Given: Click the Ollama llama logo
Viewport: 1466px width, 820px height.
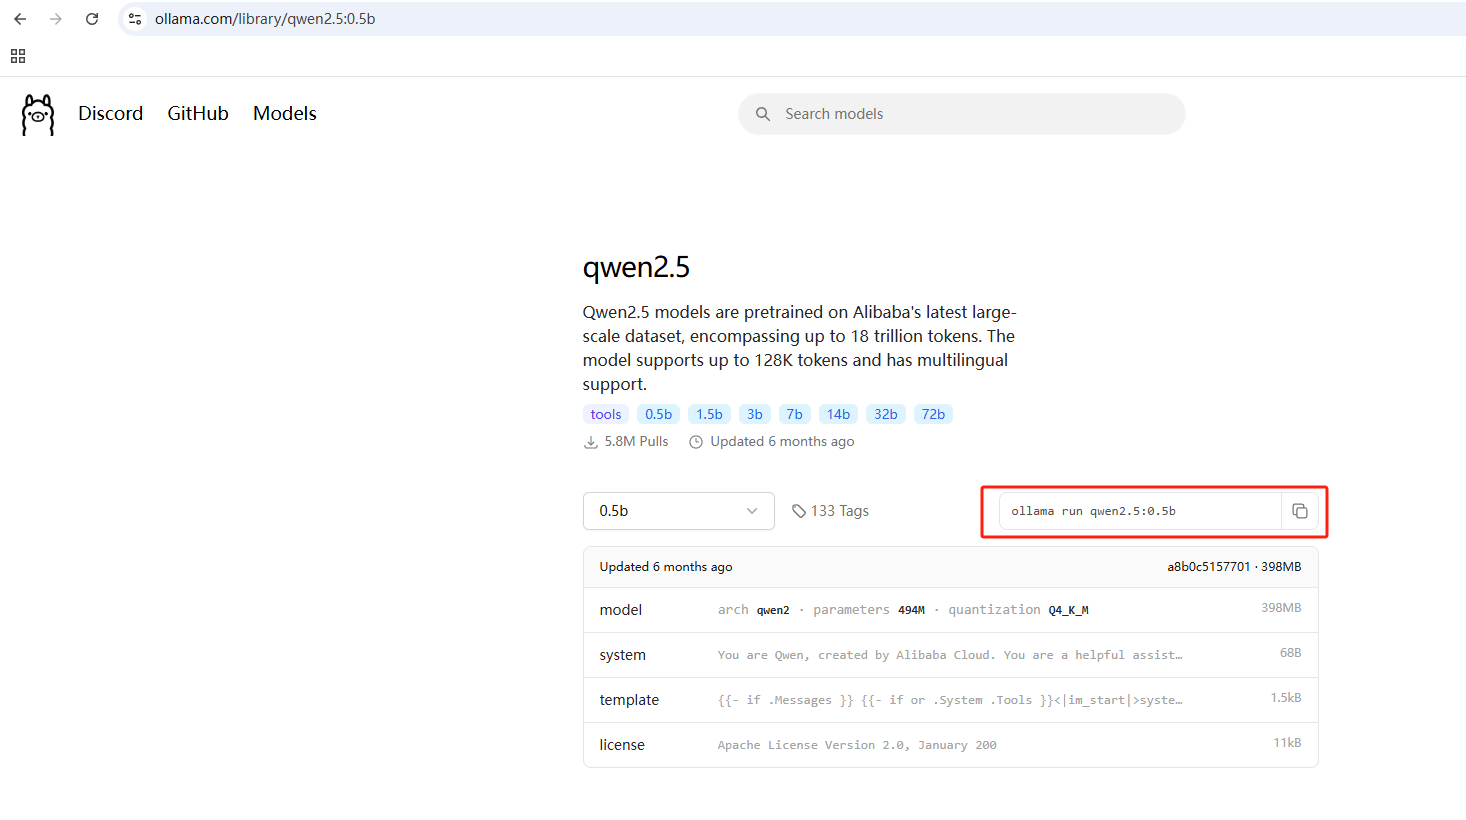Looking at the screenshot, I should click(x=38, y=115).
